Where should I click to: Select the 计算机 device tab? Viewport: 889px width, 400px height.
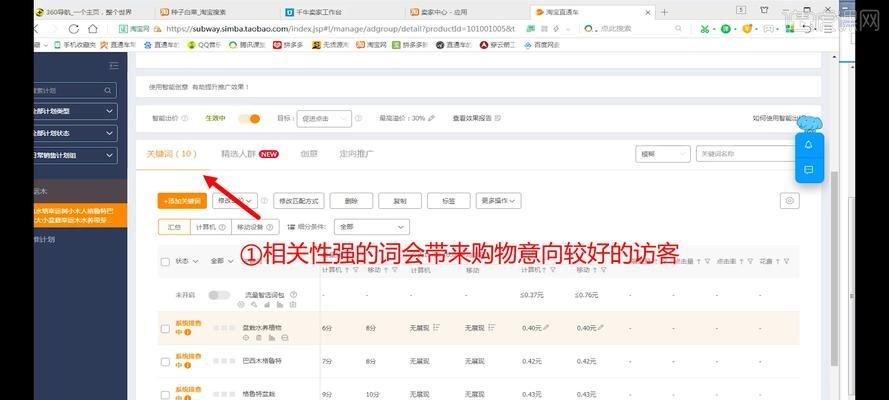pos(210,227)
